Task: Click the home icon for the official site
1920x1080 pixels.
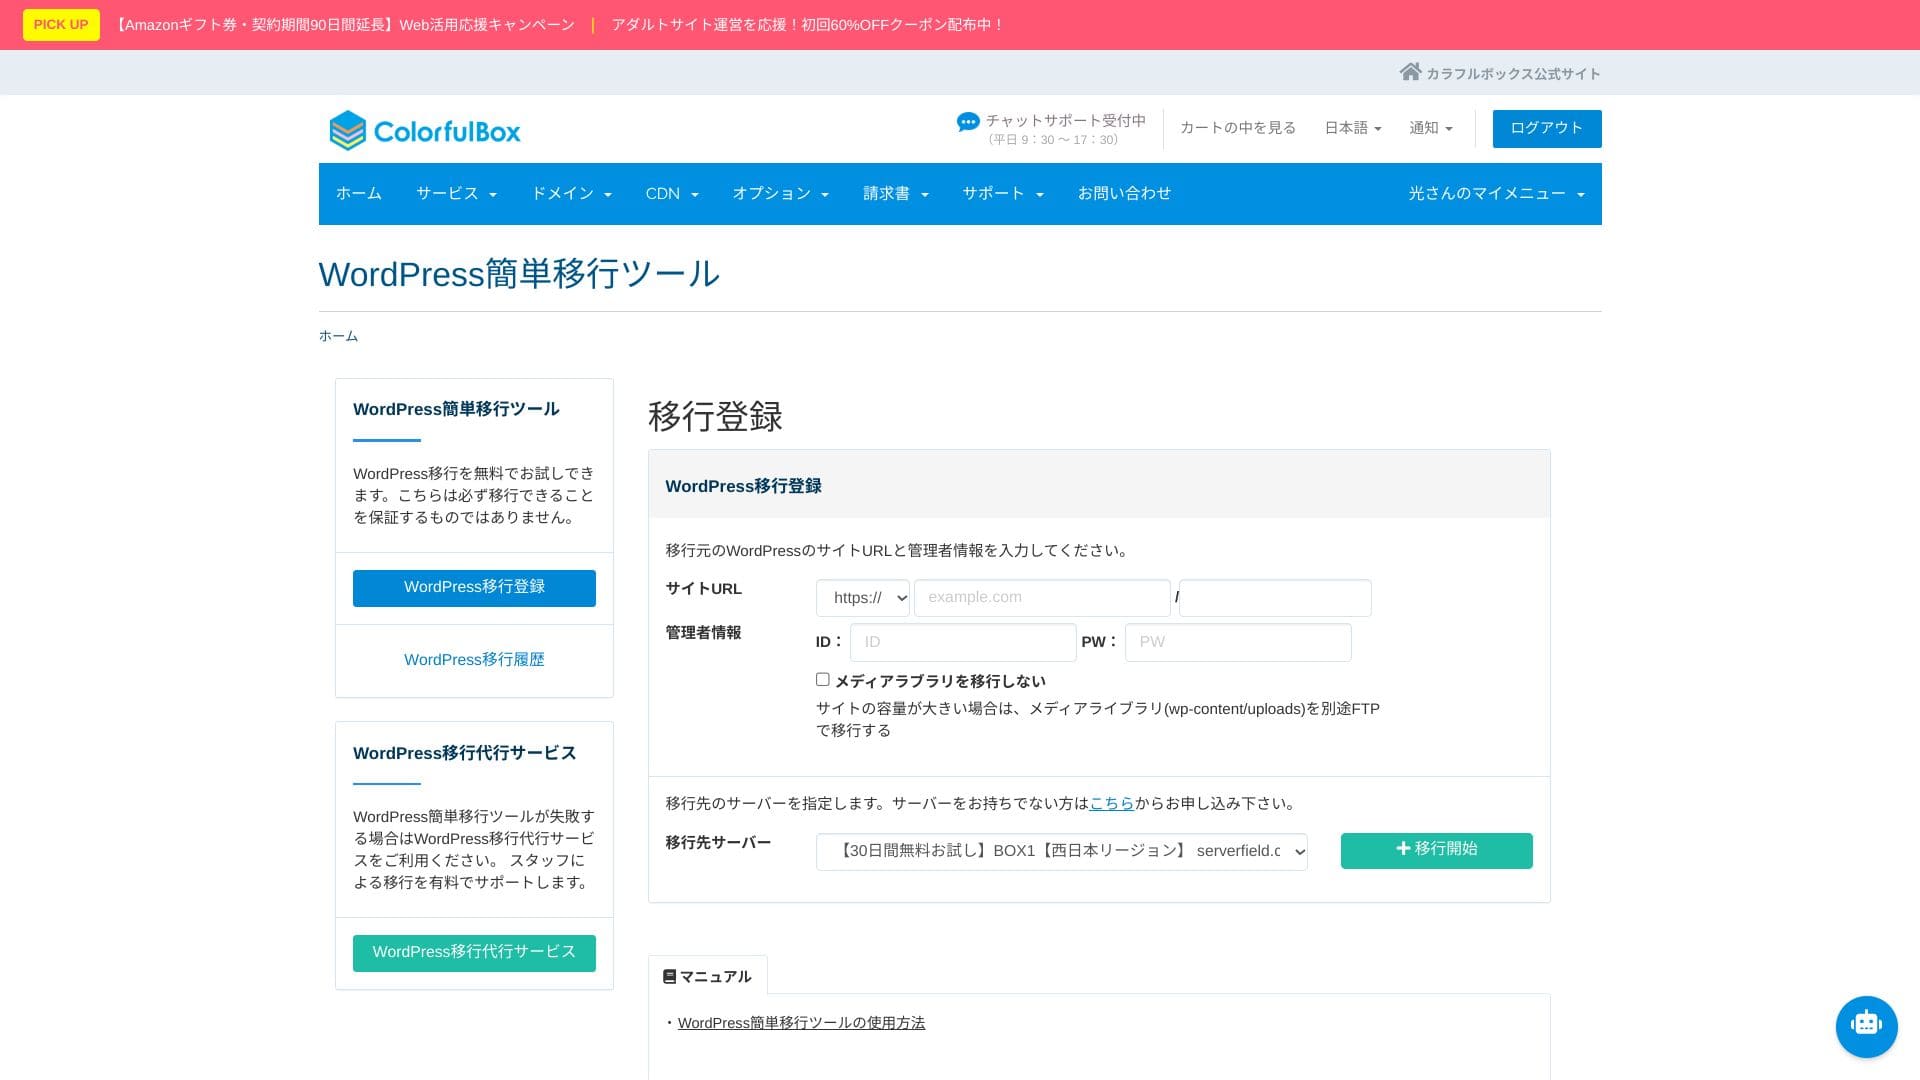Action: (1410, 72)
